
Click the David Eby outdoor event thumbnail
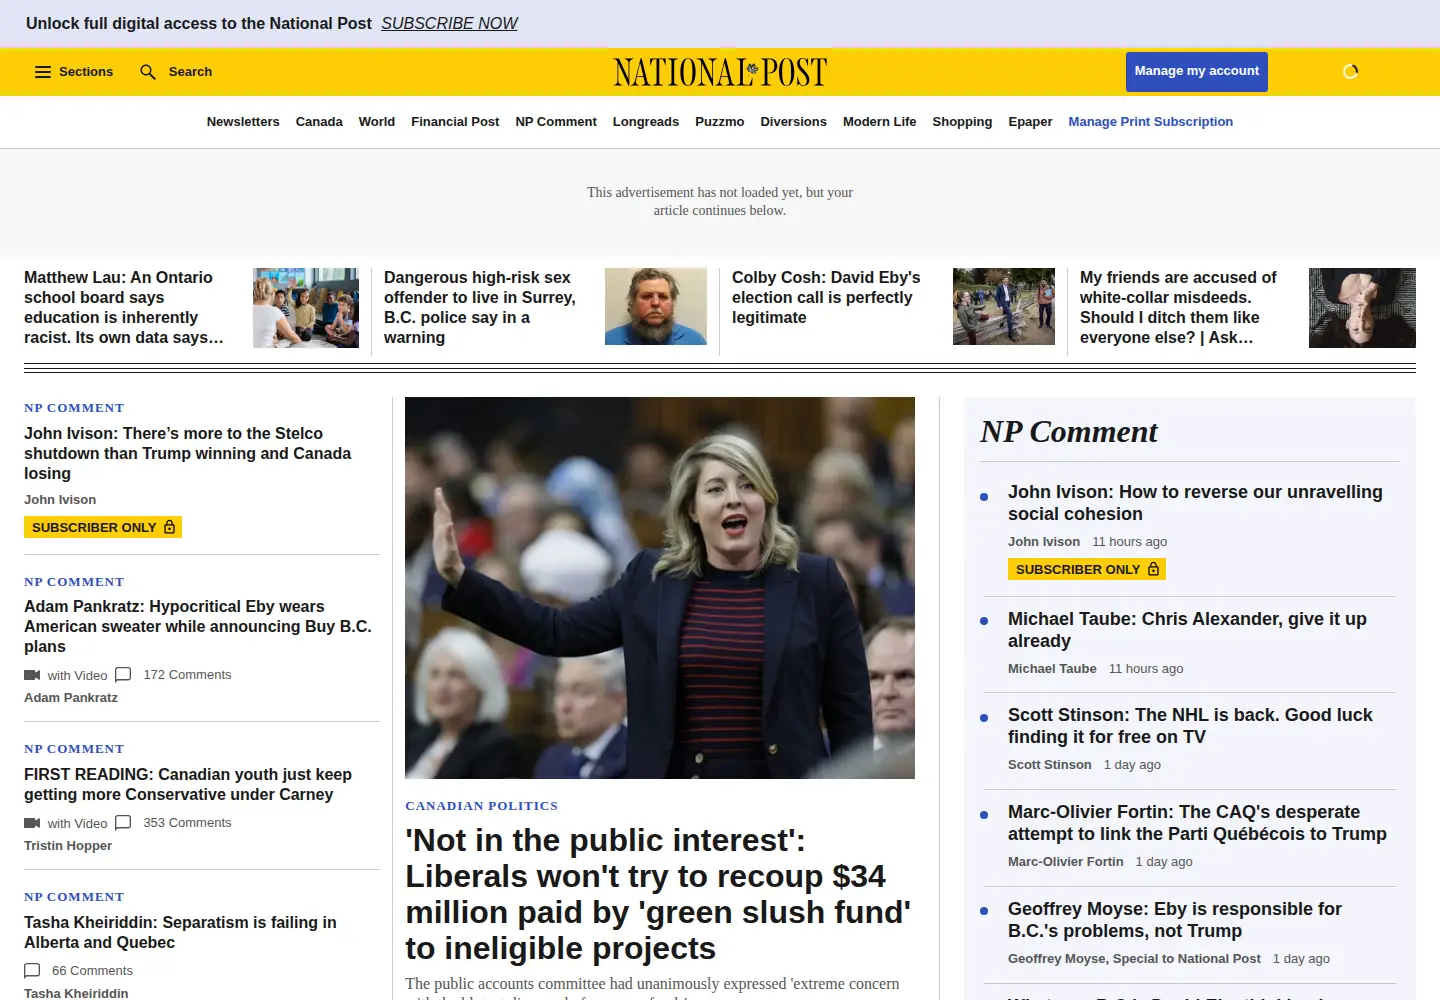click(1004, 306)
